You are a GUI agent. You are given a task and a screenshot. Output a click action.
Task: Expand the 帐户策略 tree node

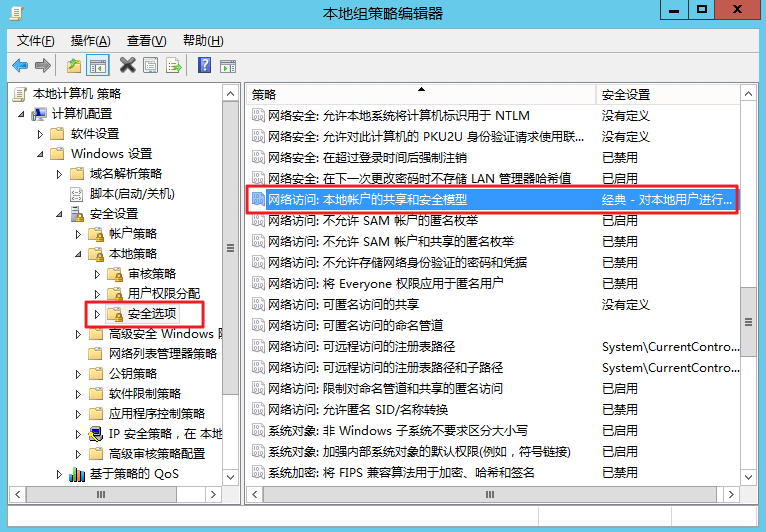(x=79, y=234)
